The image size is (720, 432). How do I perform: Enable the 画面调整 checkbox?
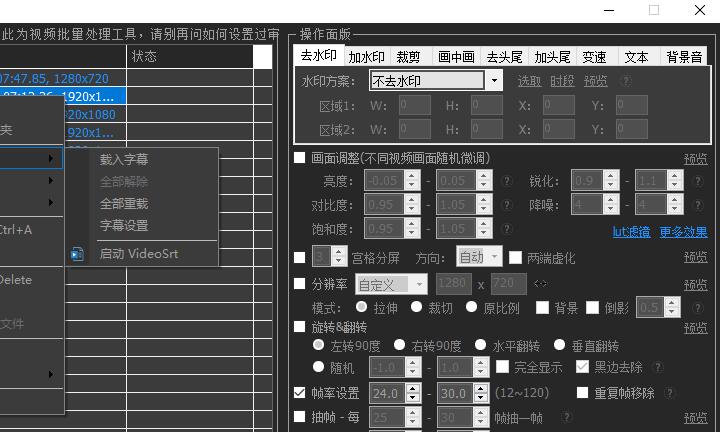(300, 158)
